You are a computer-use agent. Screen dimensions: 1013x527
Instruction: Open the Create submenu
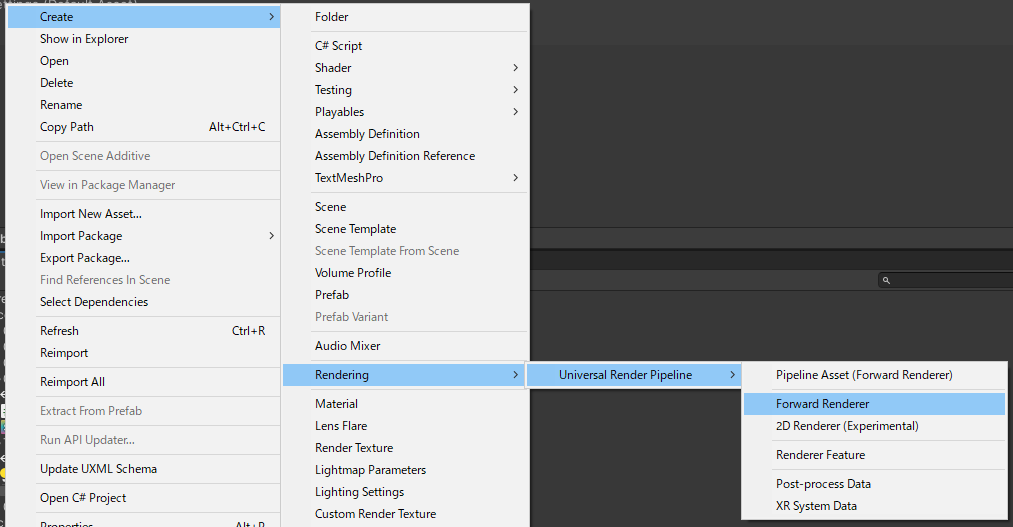coord(143,17)
